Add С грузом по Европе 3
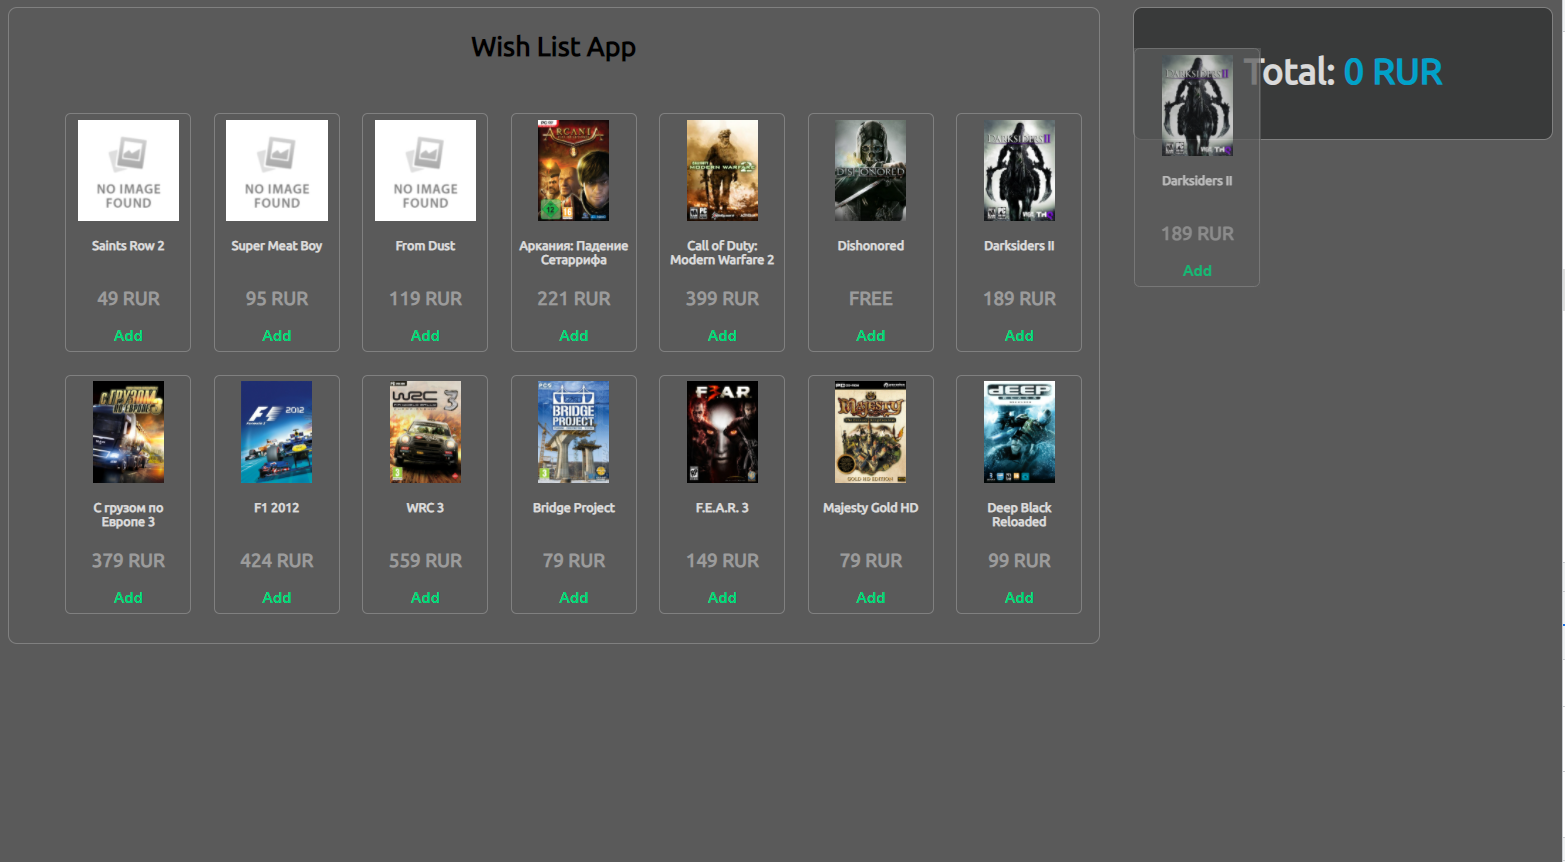 pos(128,598)
